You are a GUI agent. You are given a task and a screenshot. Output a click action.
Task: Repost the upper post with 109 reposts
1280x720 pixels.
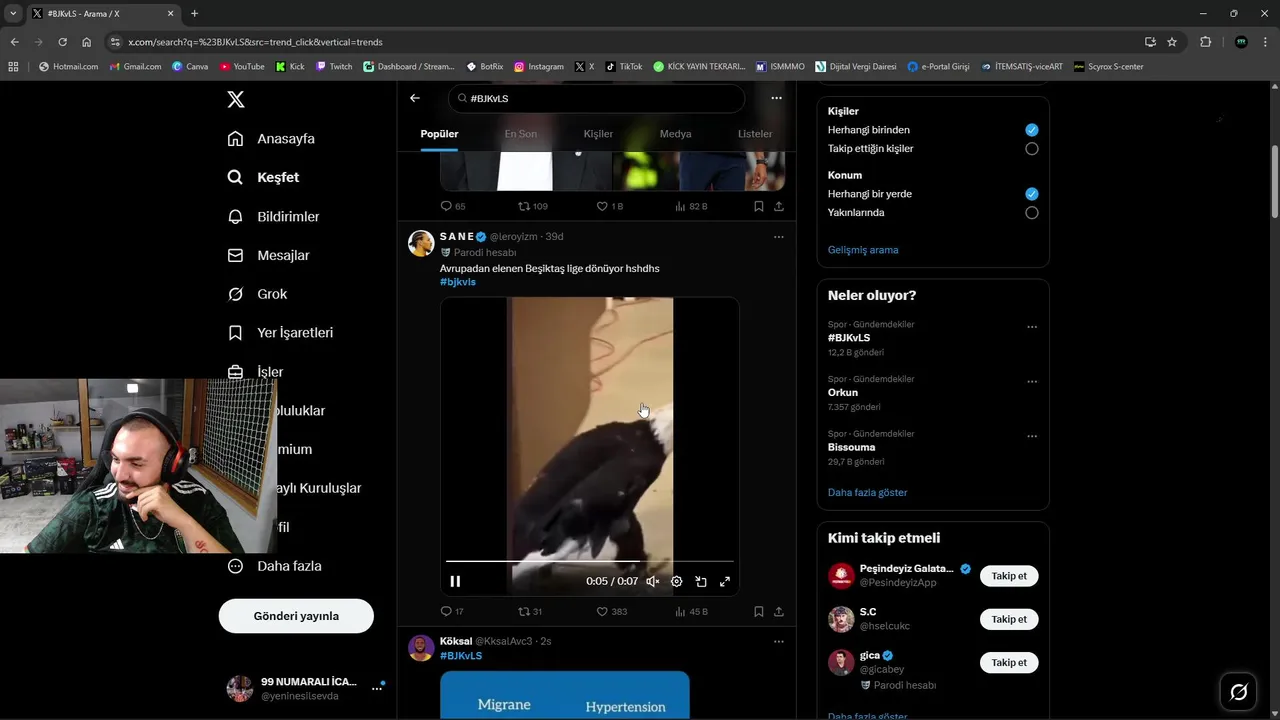[532, 206]
